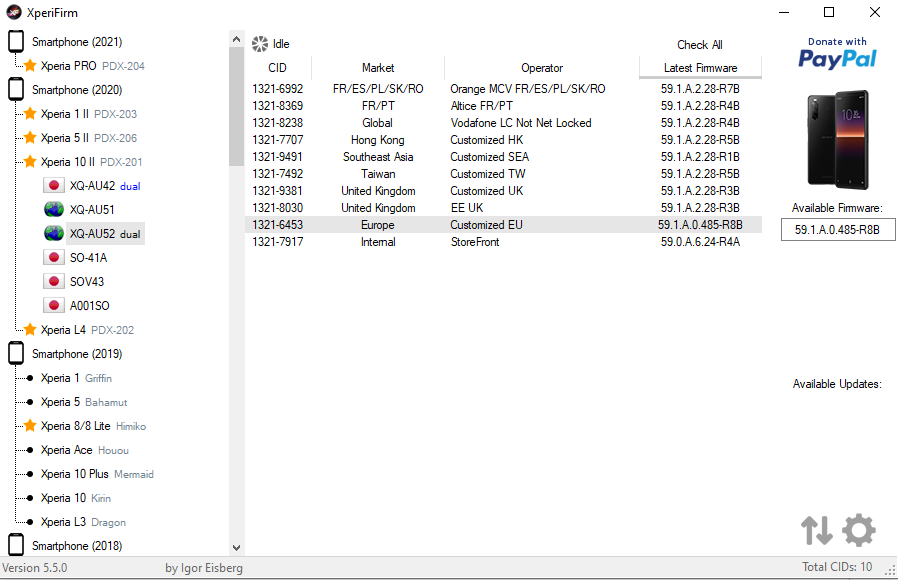The image size is (898, 580).
Task: Click the phone icon beside Smartphone (2021)
Action: 16,42
